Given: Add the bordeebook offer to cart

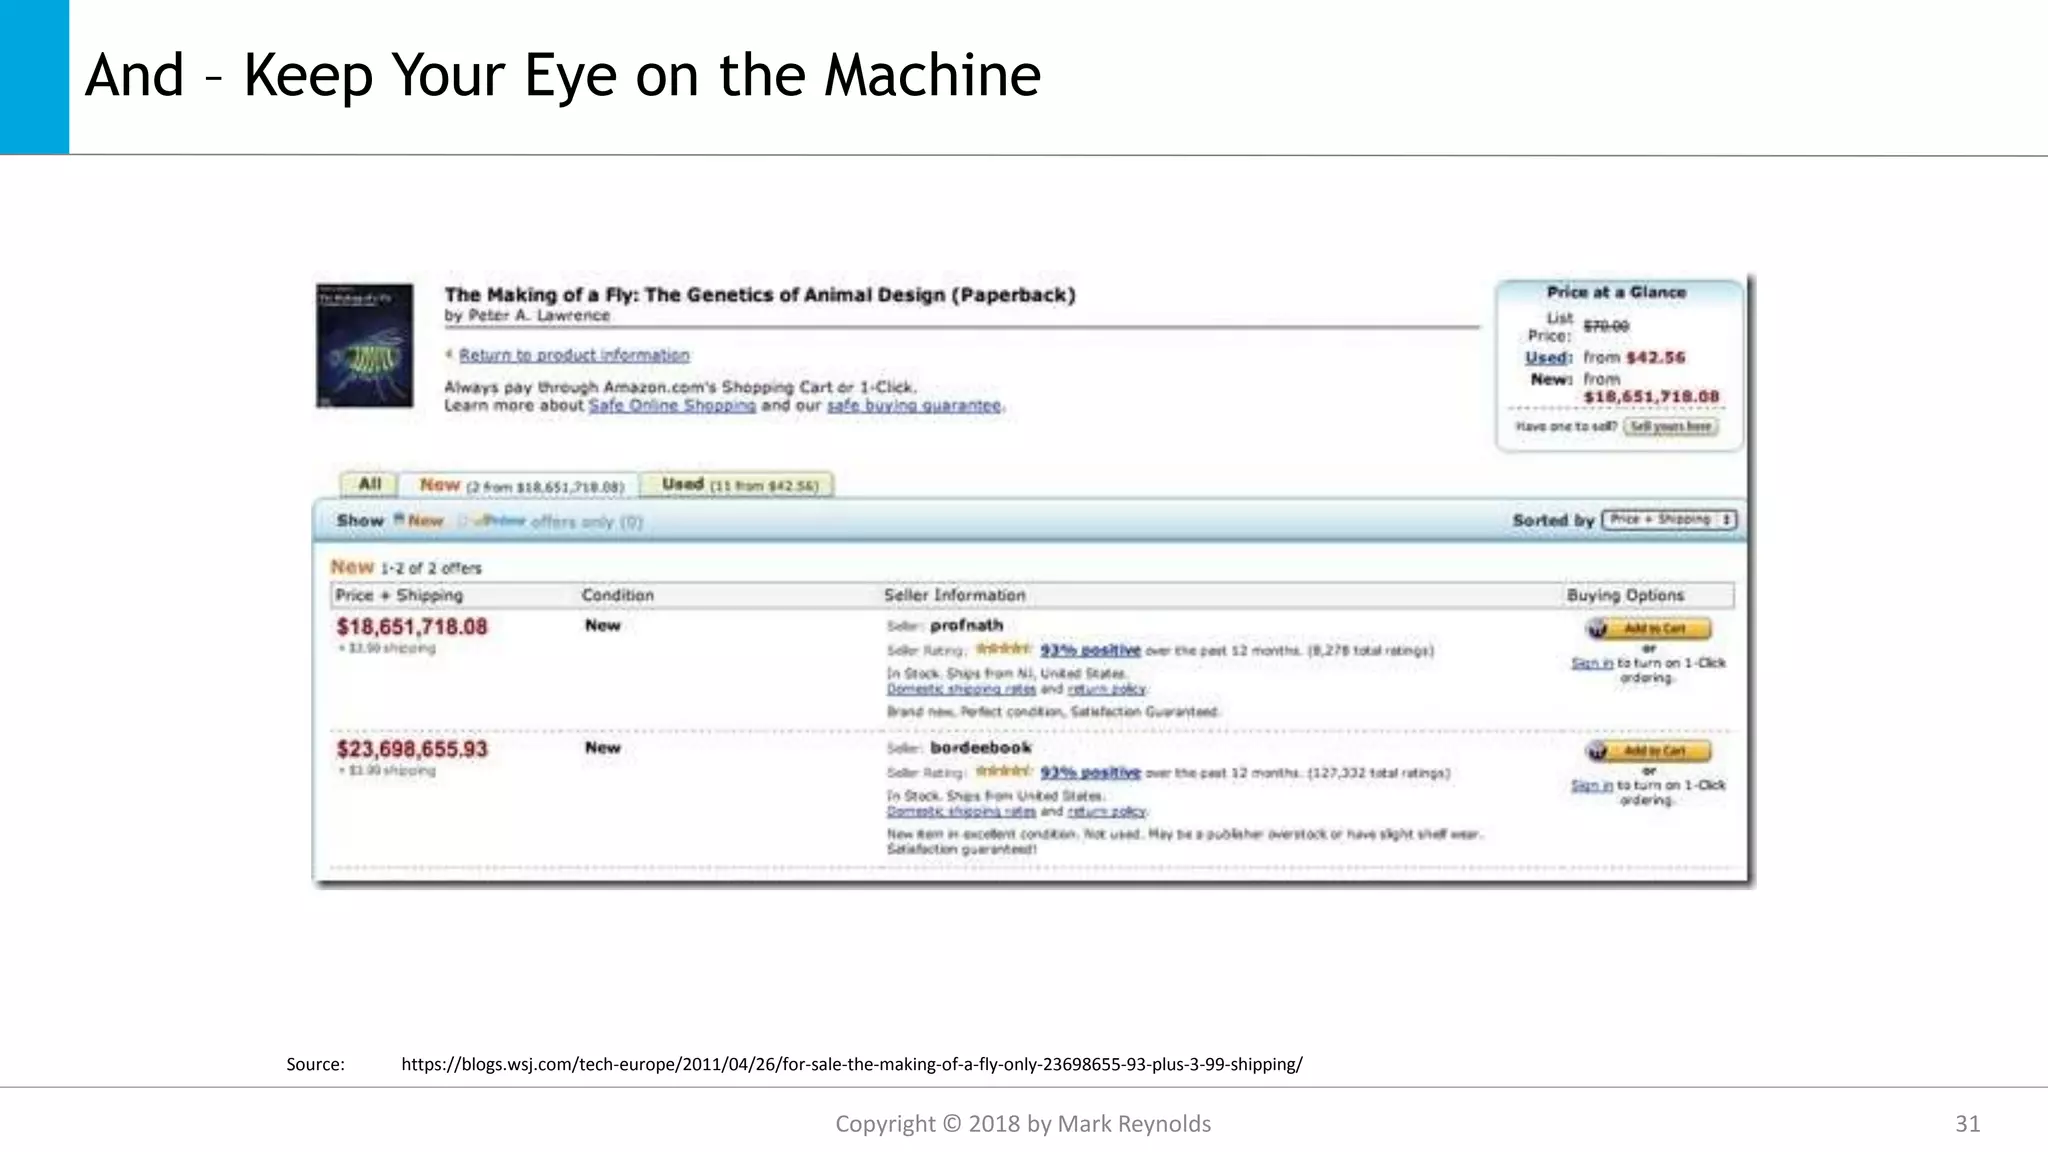Looking at the screenshot, I should (1648, 750).
